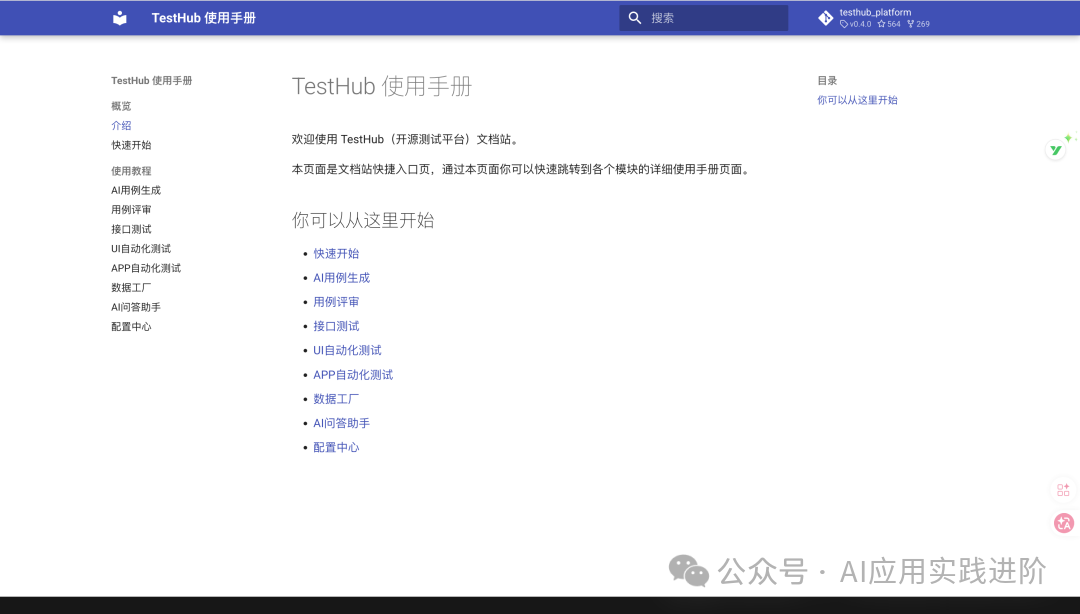Viewport: 1080px width, 614px height.
Task: Click the TestHub 使用手册 header title
Action: click(204, 18)
